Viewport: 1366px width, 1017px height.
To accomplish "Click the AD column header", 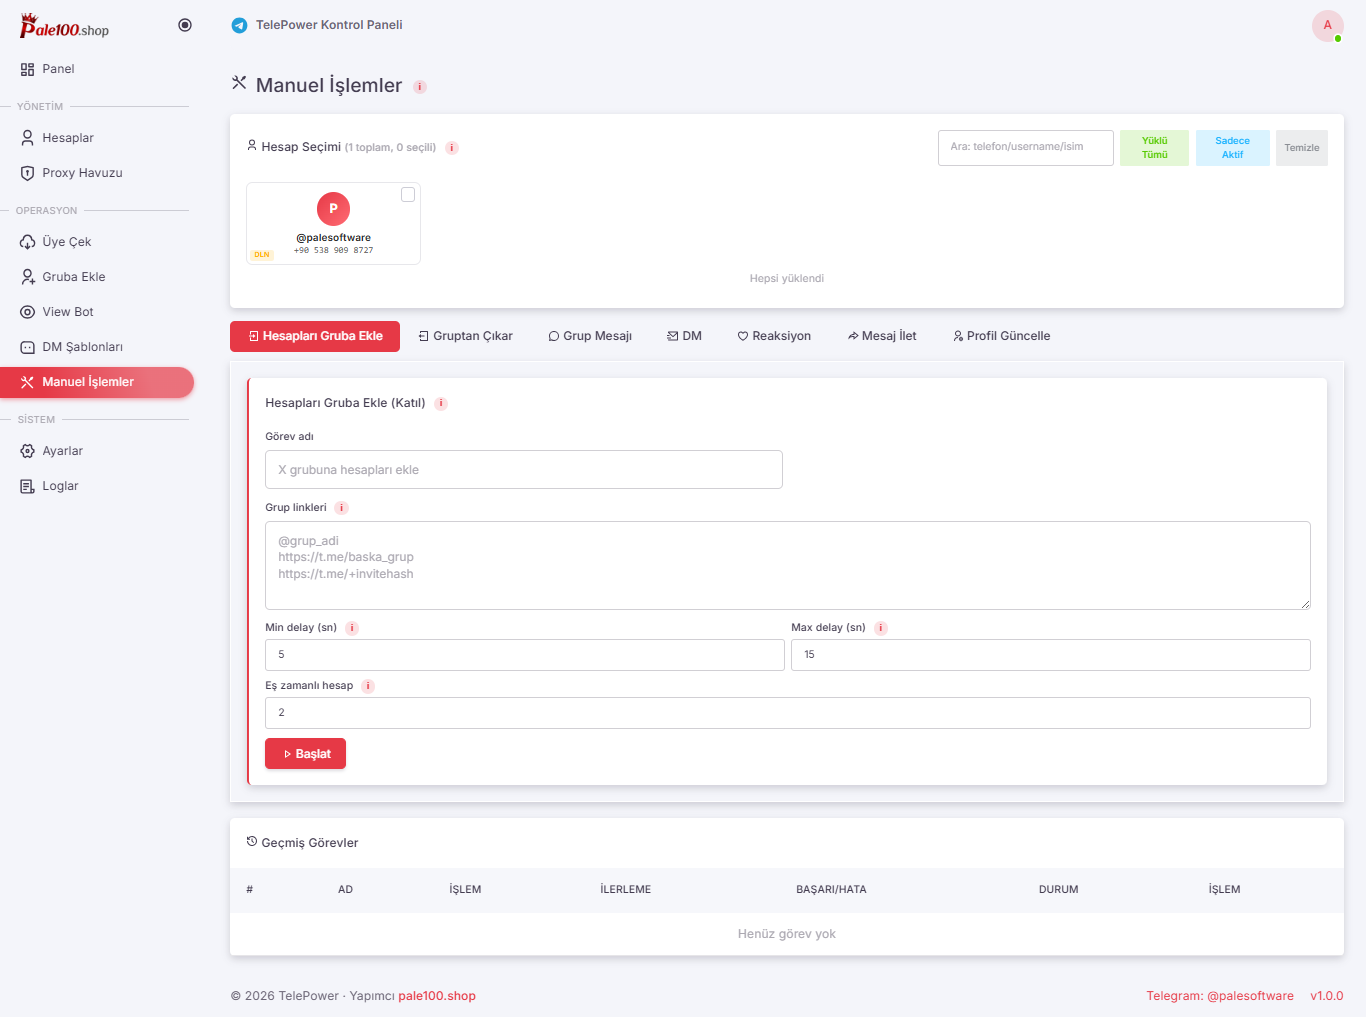I will coord(345,890).
